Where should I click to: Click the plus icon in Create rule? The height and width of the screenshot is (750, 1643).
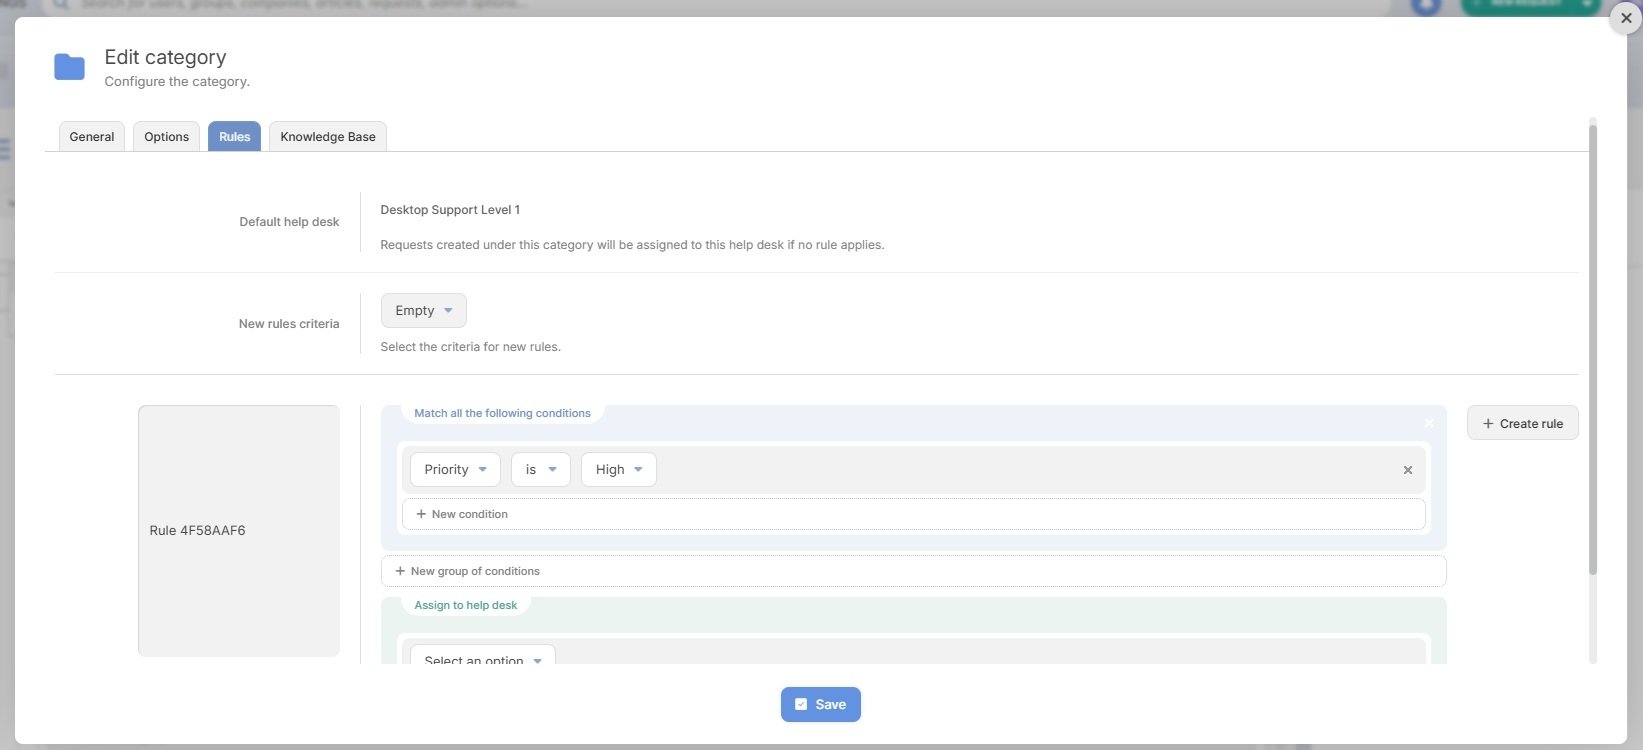click(x=1488, y=424)
